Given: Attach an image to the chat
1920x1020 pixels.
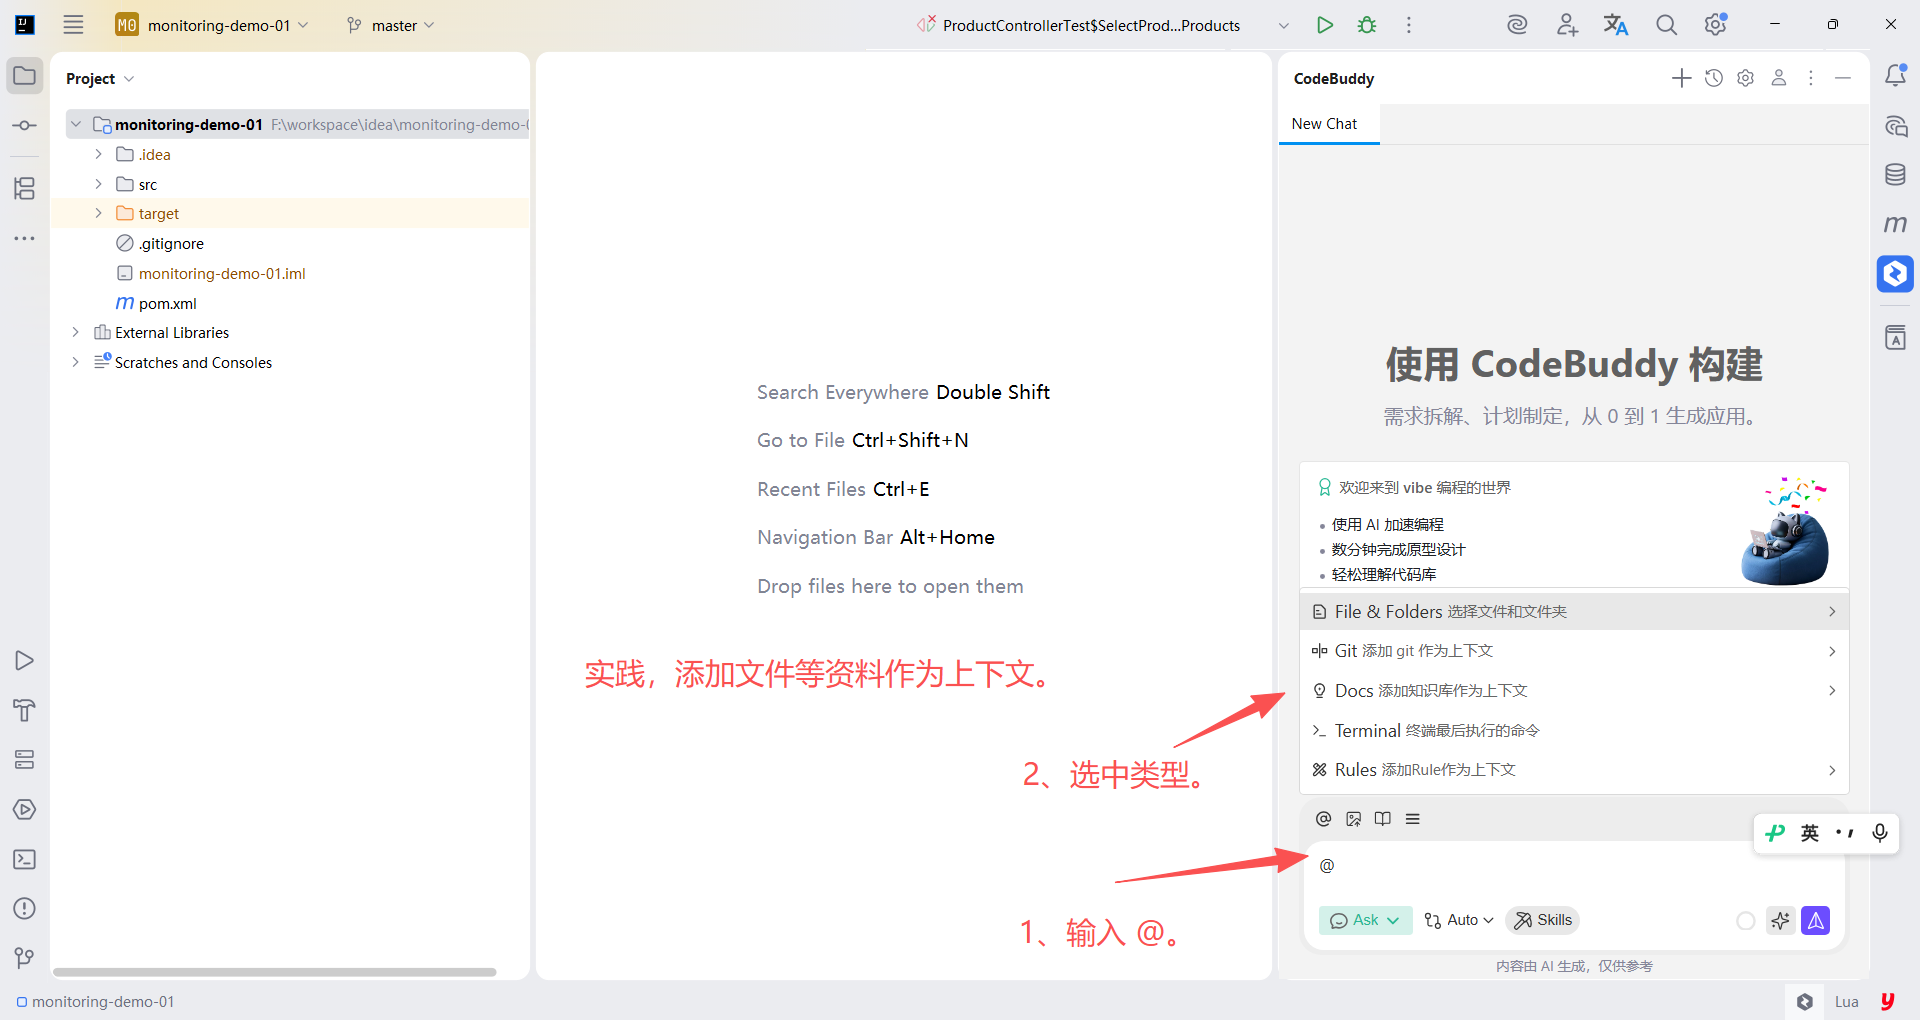Looking at the screenshot, I should 1354,819.
